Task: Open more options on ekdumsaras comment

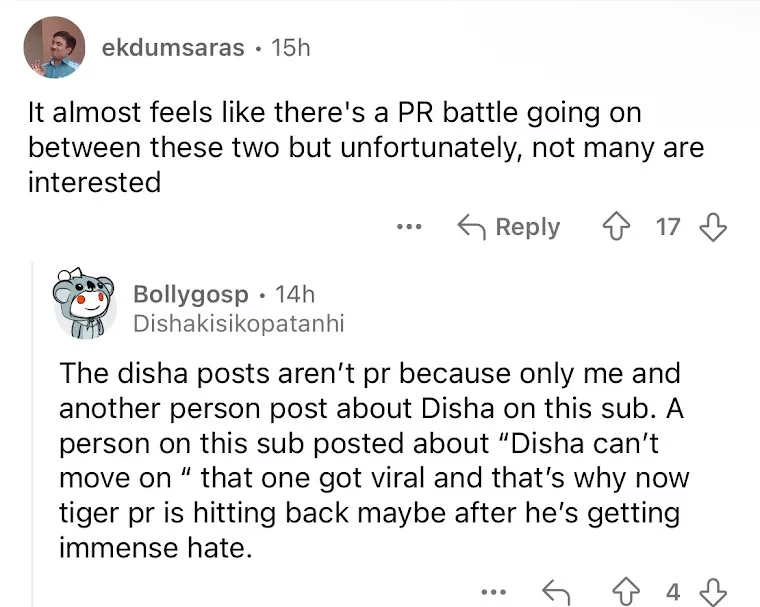Action: point(409,227)
